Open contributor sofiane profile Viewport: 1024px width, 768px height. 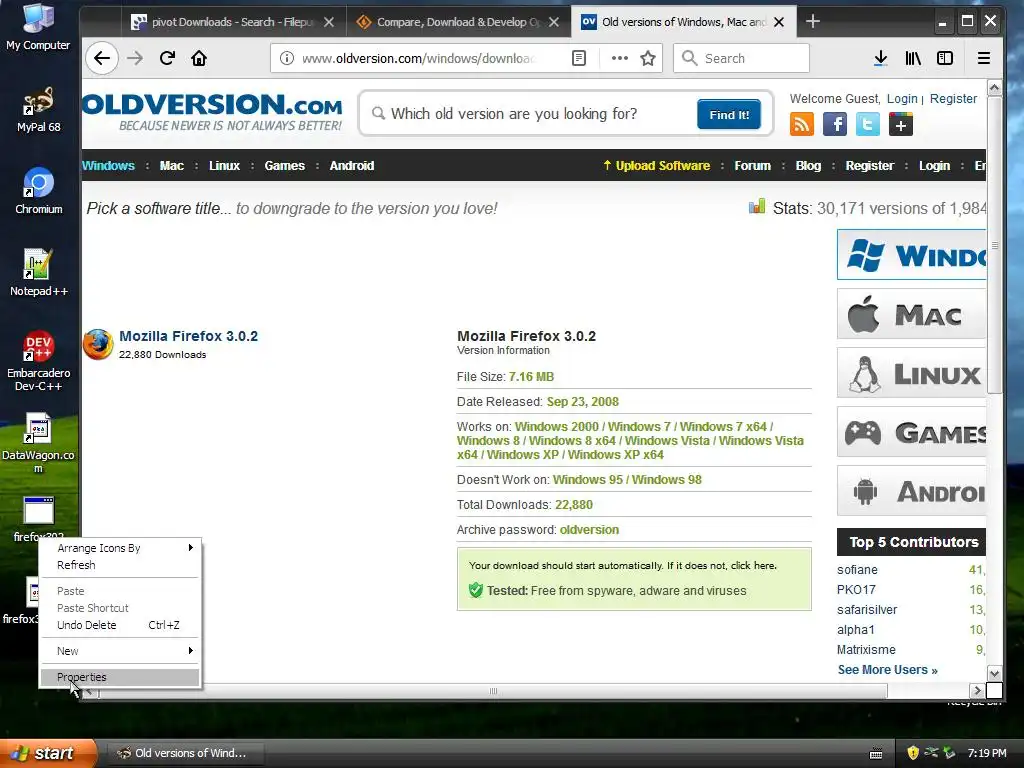coord(857,570)
